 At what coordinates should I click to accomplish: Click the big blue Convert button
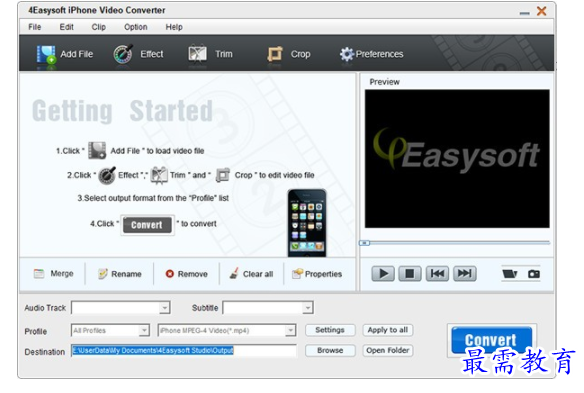click(x=492, y=340)
